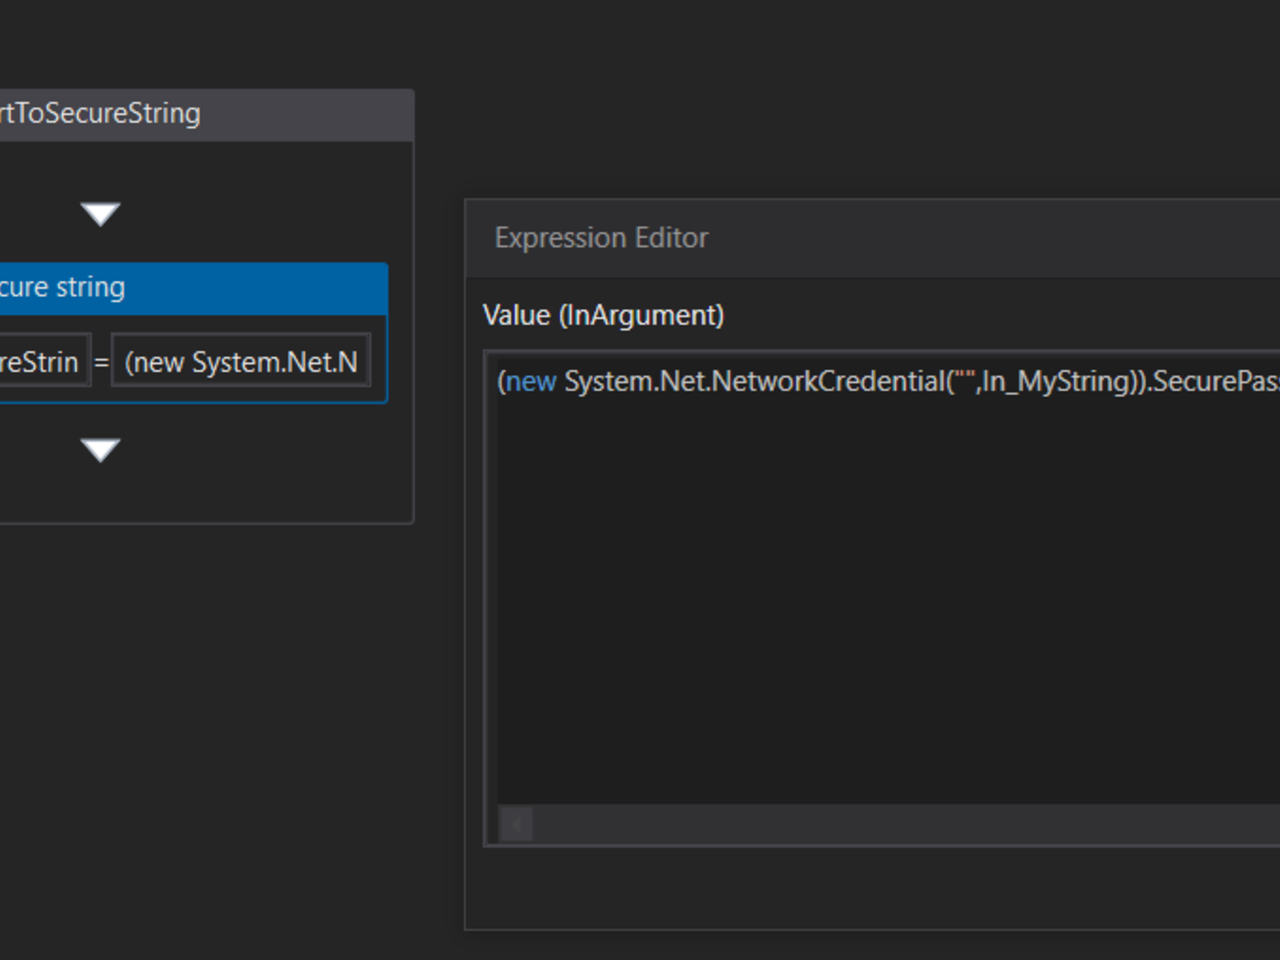Click the horizontal scrollbar left arrow

click(x=516, y=825)
